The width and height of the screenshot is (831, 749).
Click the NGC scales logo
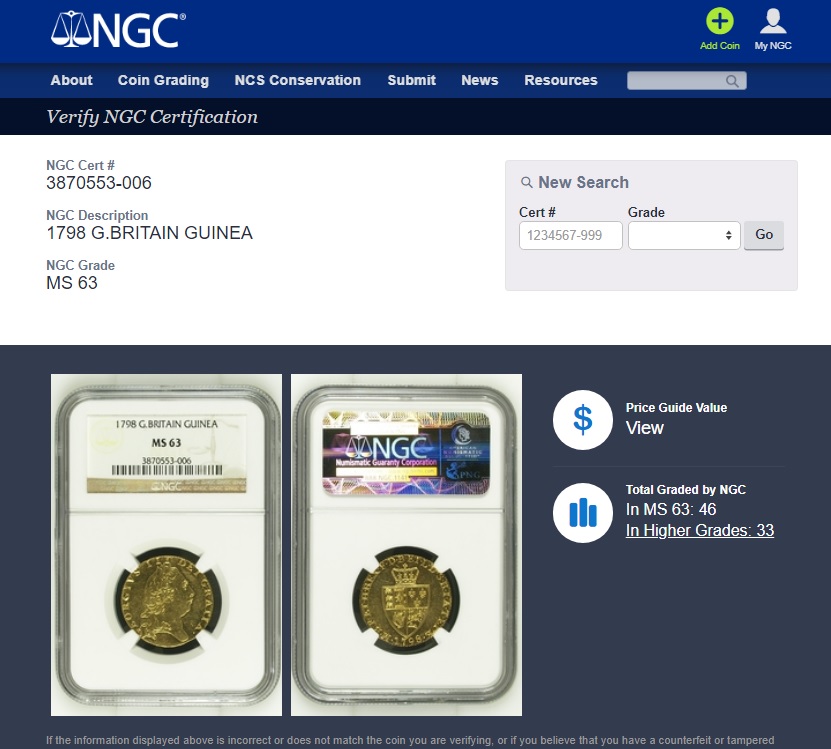click(118, 30)
